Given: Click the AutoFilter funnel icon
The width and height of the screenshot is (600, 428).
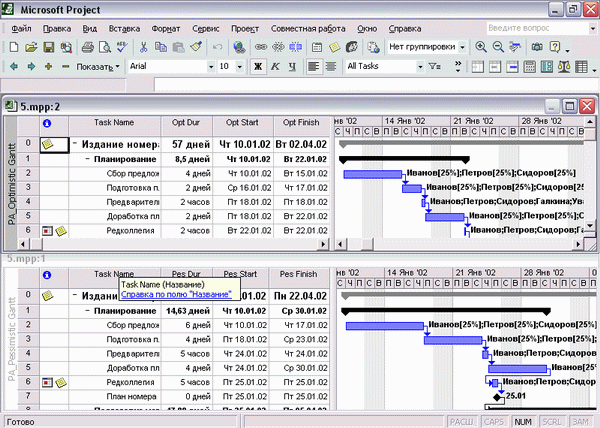Looking at the screenshot, I should [435, 67].
